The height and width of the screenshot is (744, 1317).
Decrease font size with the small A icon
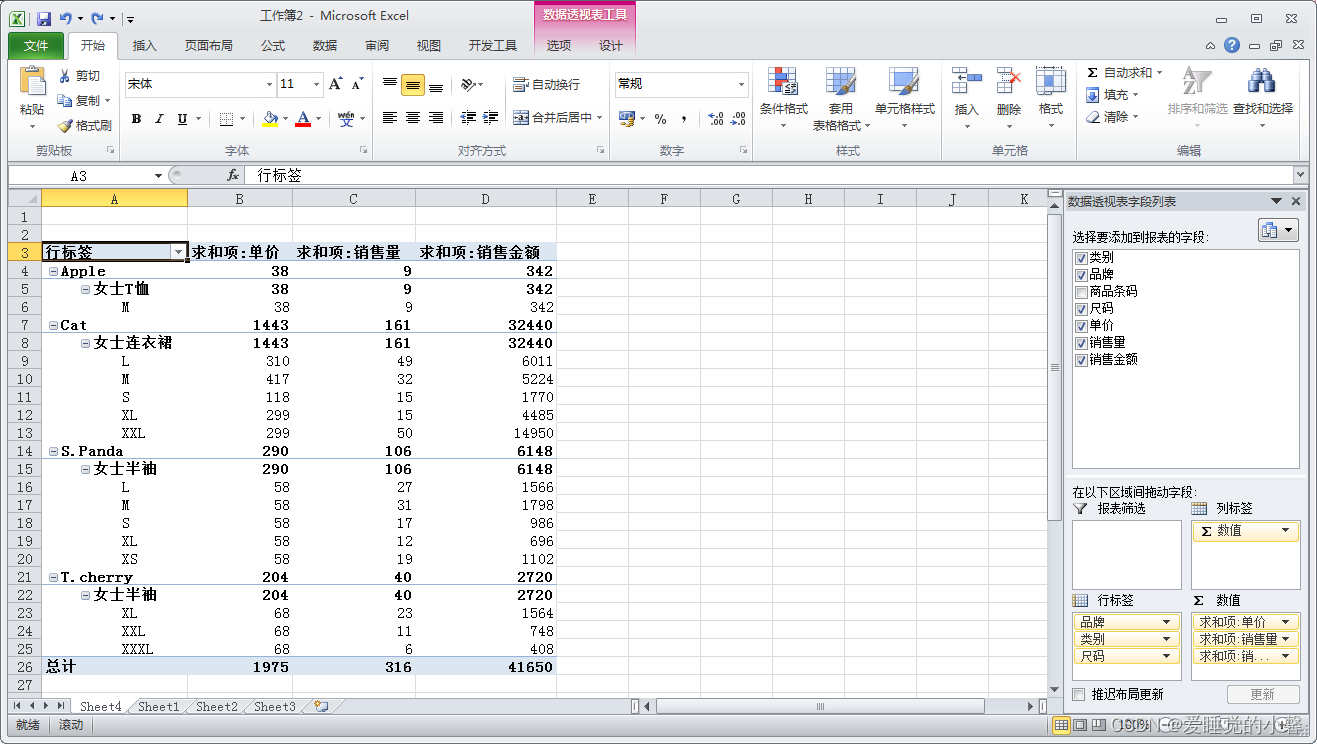point(357,84)
